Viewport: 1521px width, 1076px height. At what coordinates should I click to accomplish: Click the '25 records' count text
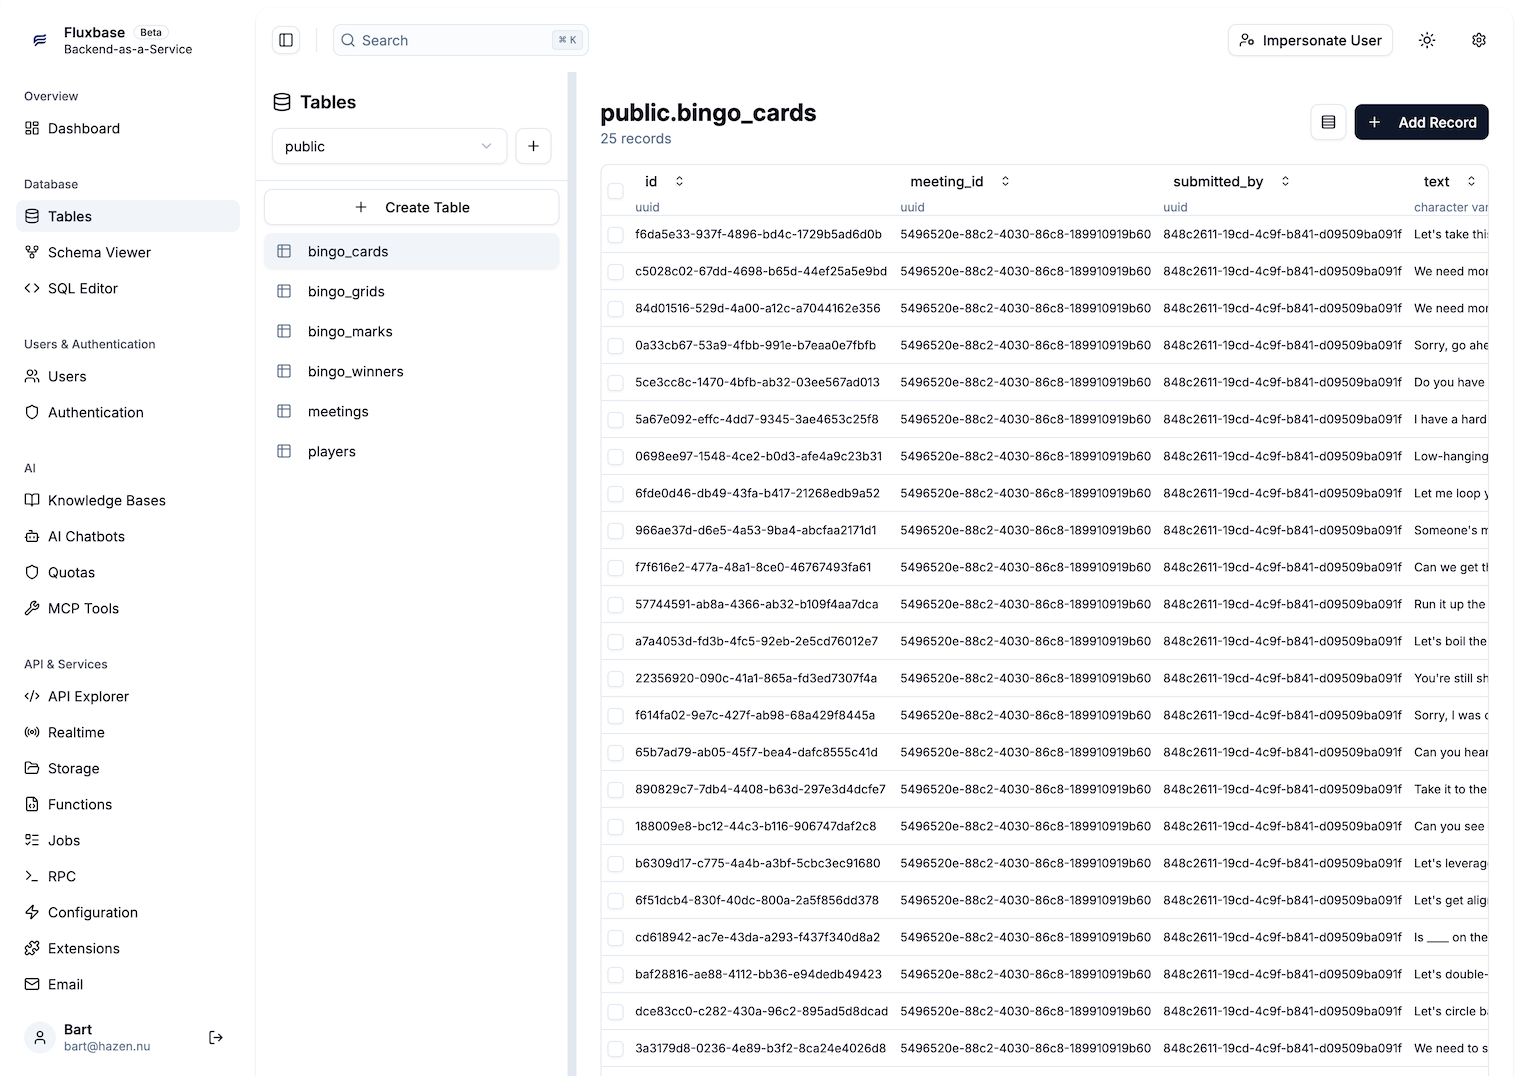click(636, 138)
